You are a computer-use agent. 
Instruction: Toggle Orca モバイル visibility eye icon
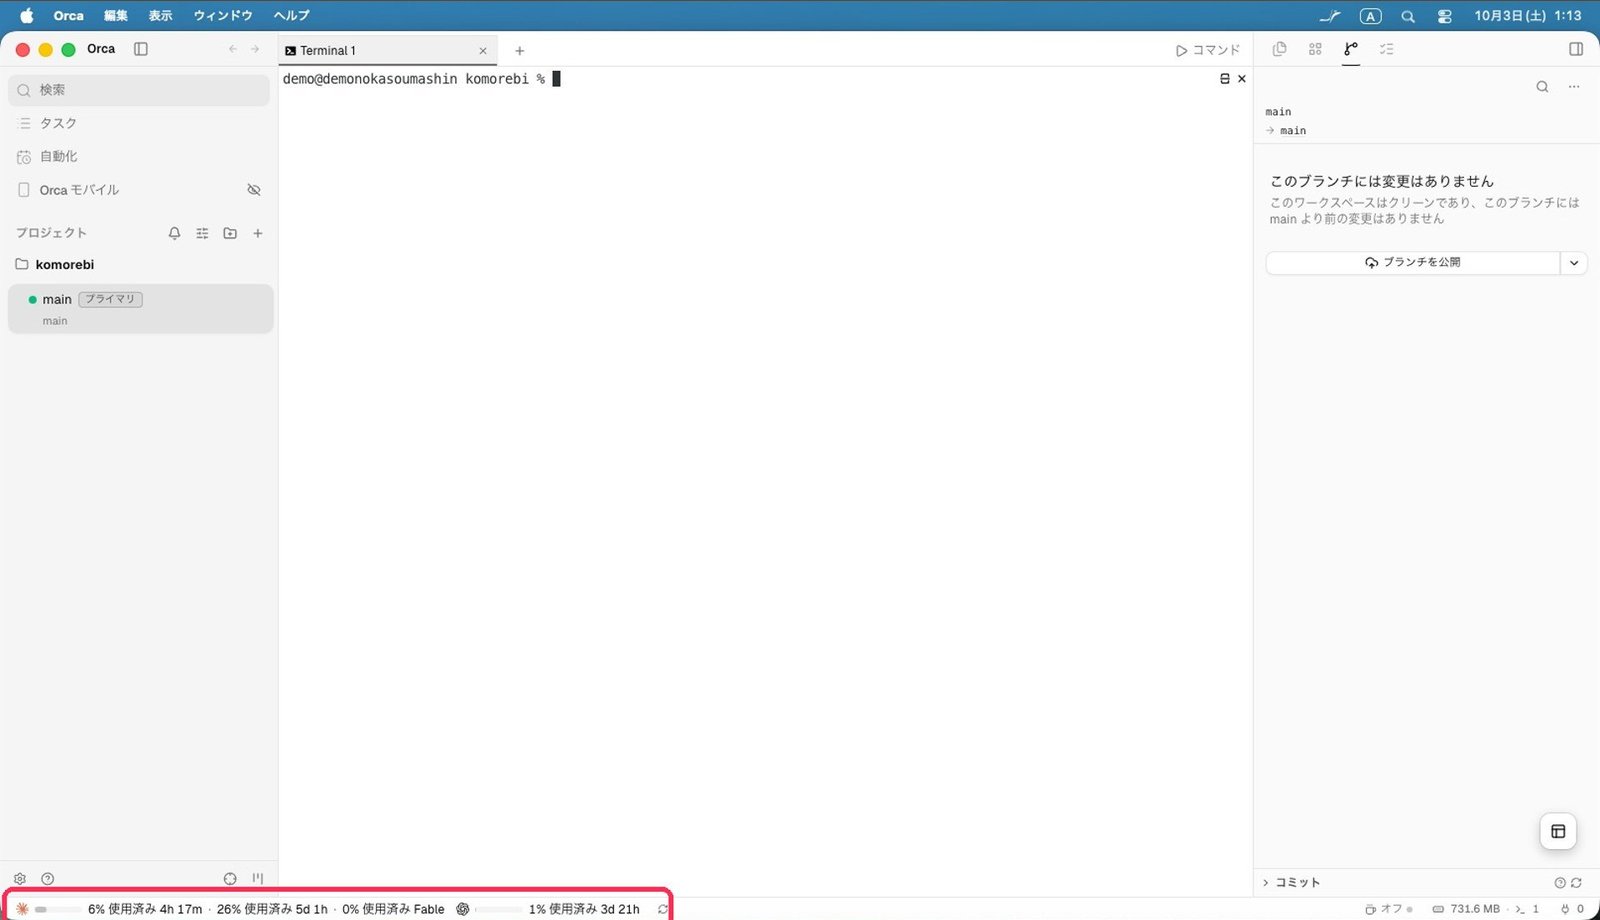click(254, 190)
